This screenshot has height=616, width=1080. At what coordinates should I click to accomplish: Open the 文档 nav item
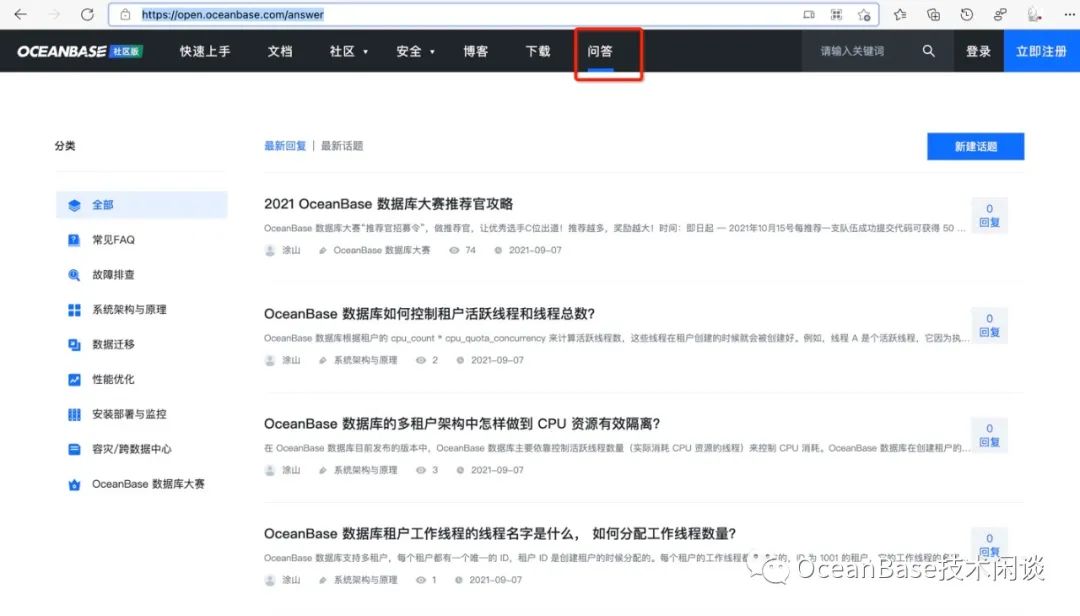pyautogui.click(x=280, y=51)
